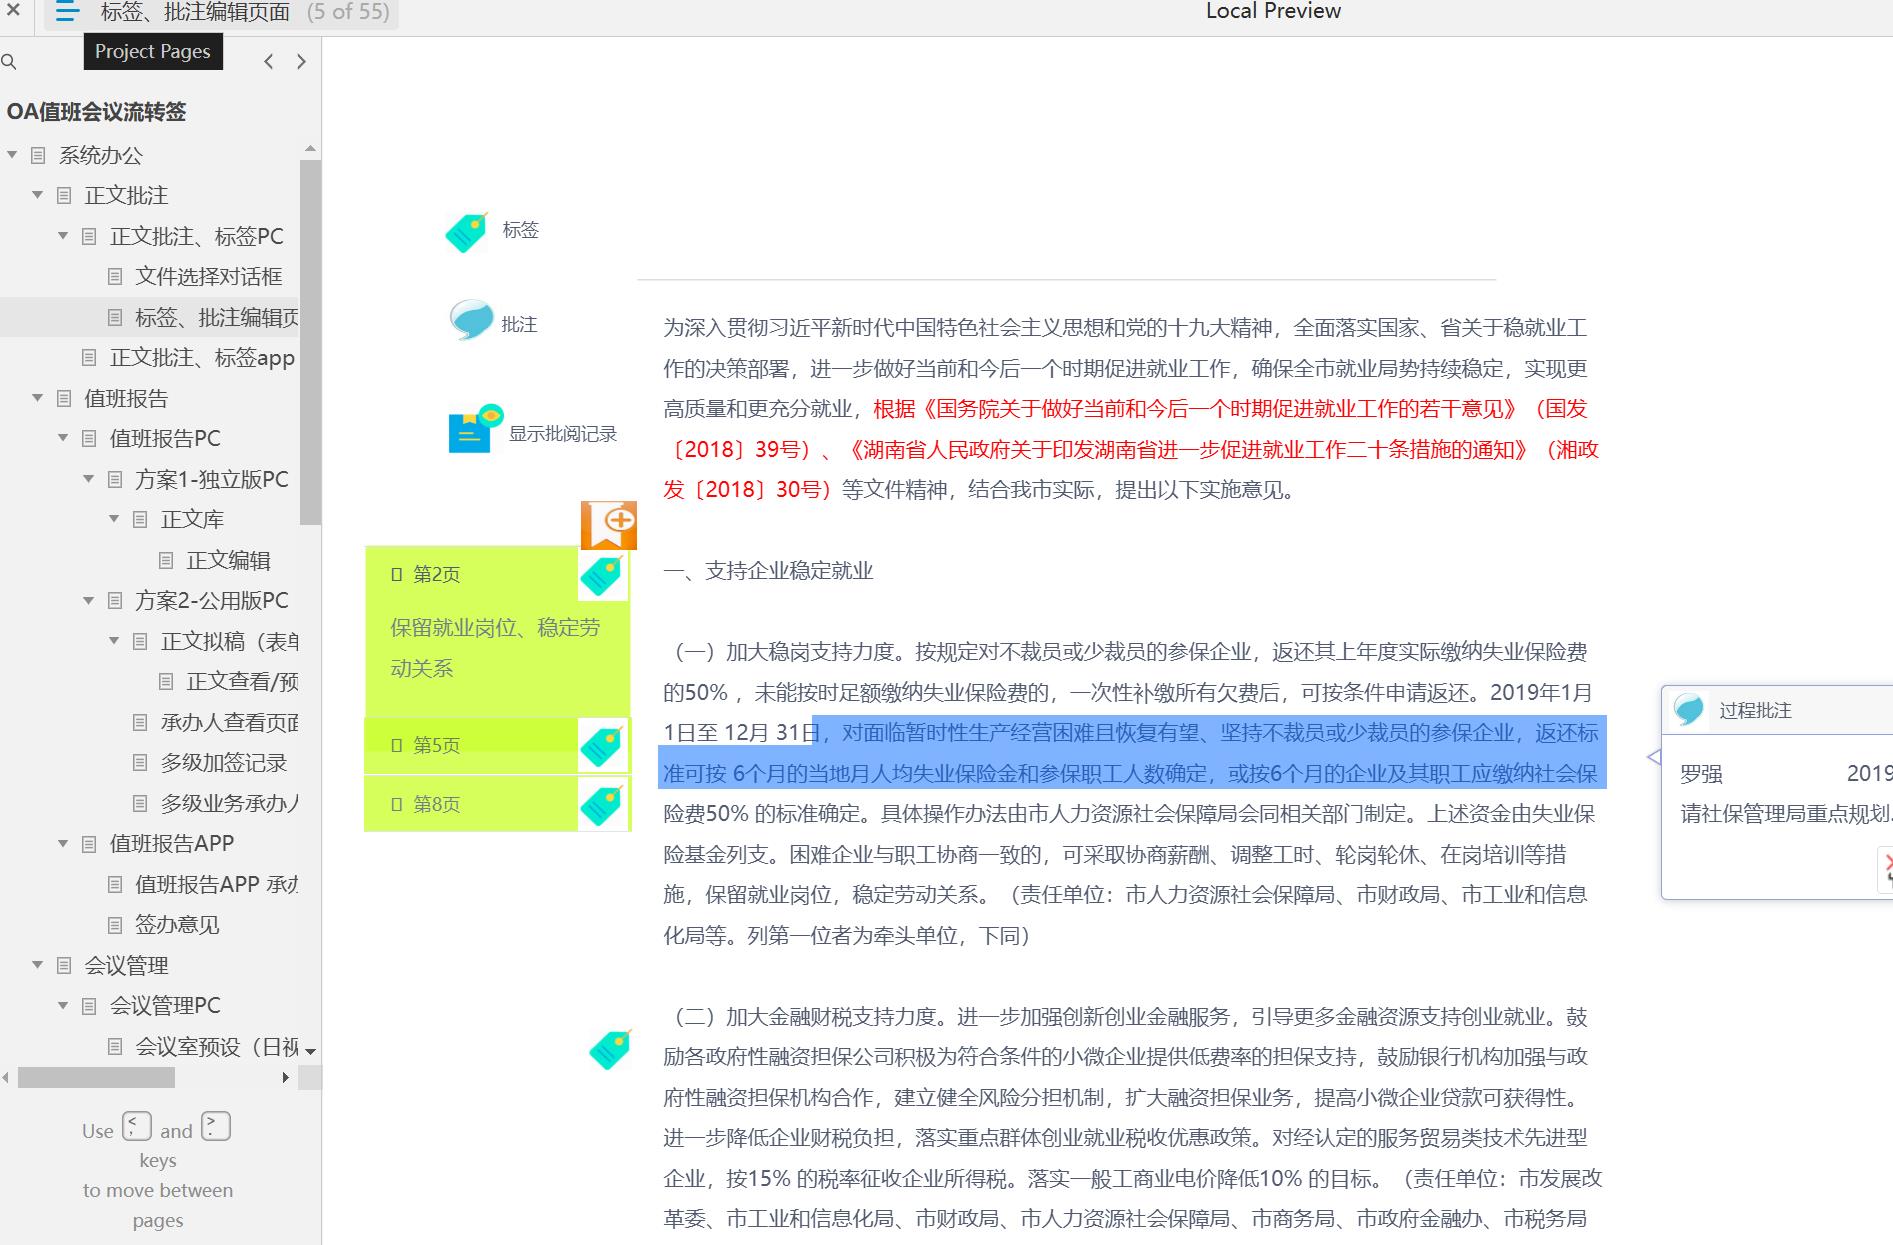Click the tag icon beside 第2页
This screenshot has height=1245, width=1893.
click(x=602, y=575)
